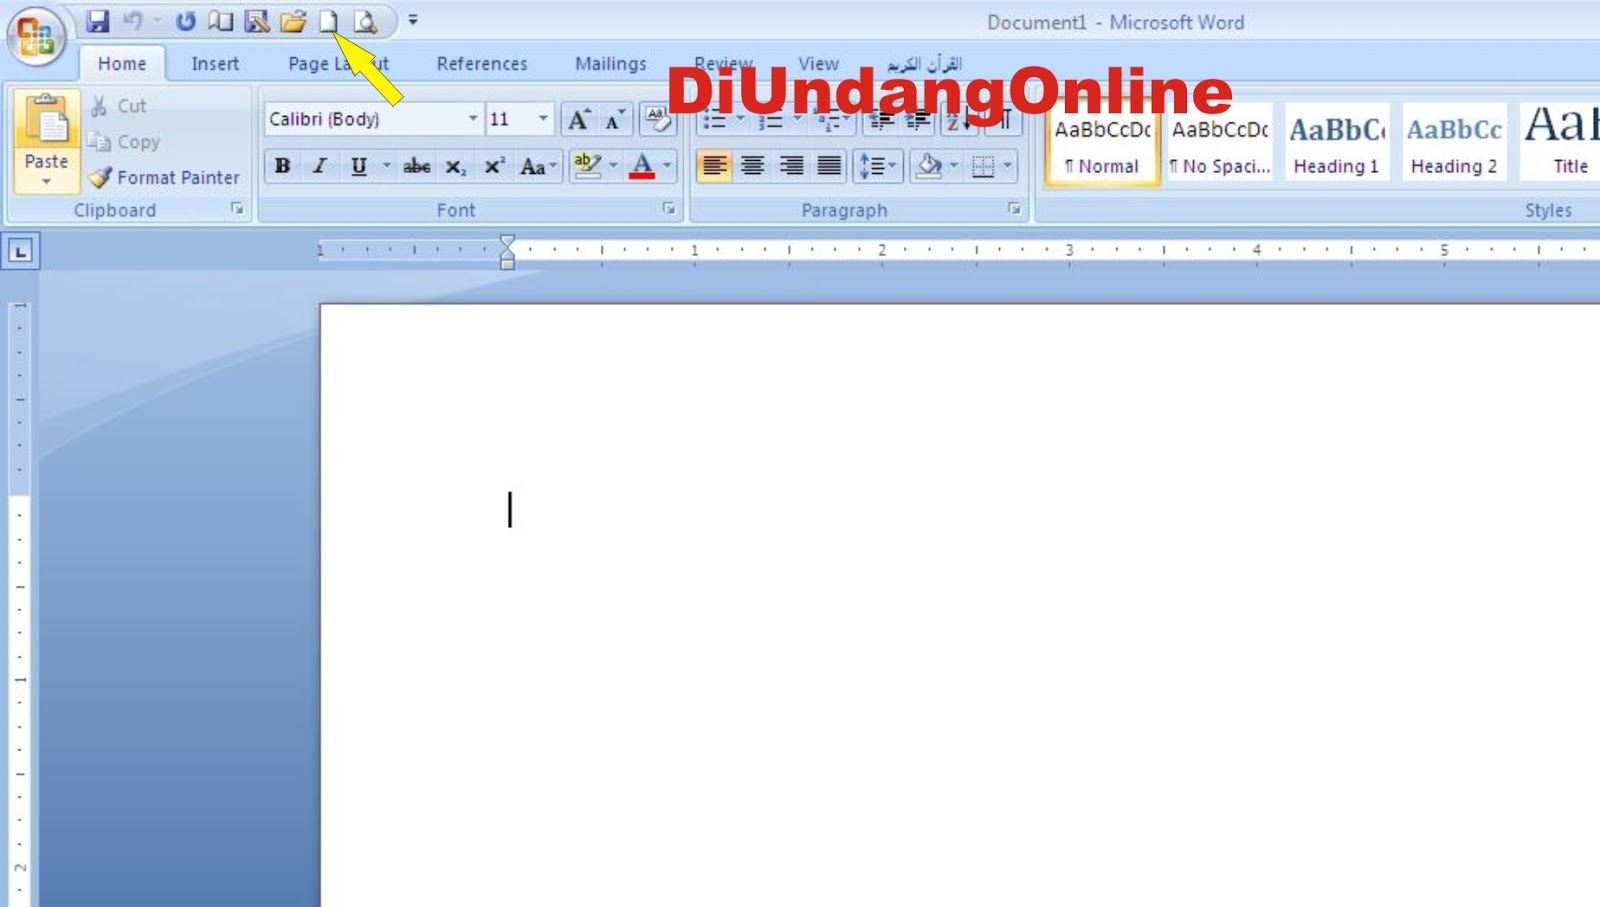Expand the Paste options arrow
Viewport: 1600px width, 907px height.
[x=46, y=182]
